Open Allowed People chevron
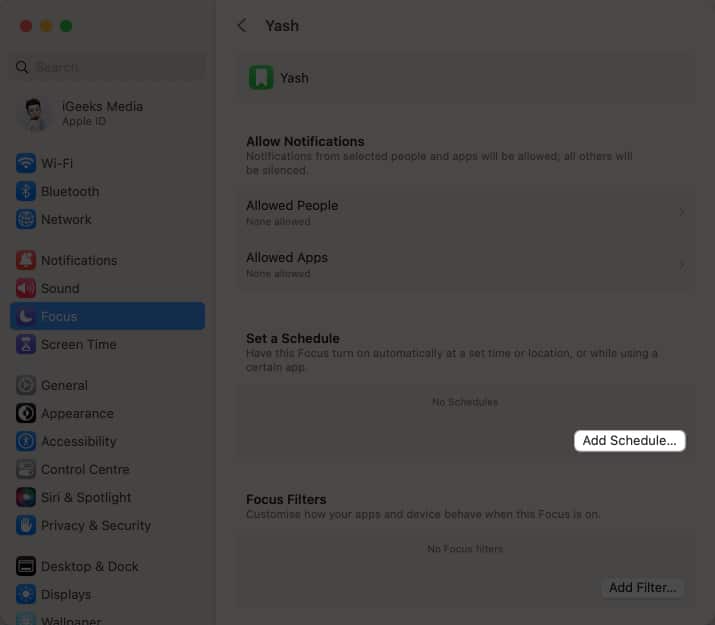The width and height of the screenshot is (715, 625). (682, 212)
